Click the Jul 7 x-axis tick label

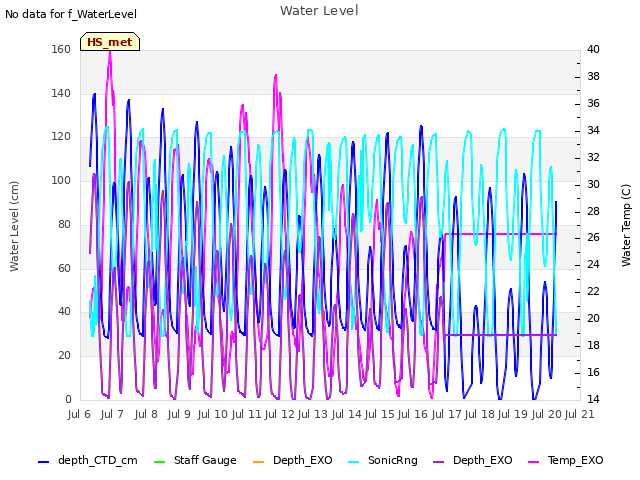[x=112, y=414]
